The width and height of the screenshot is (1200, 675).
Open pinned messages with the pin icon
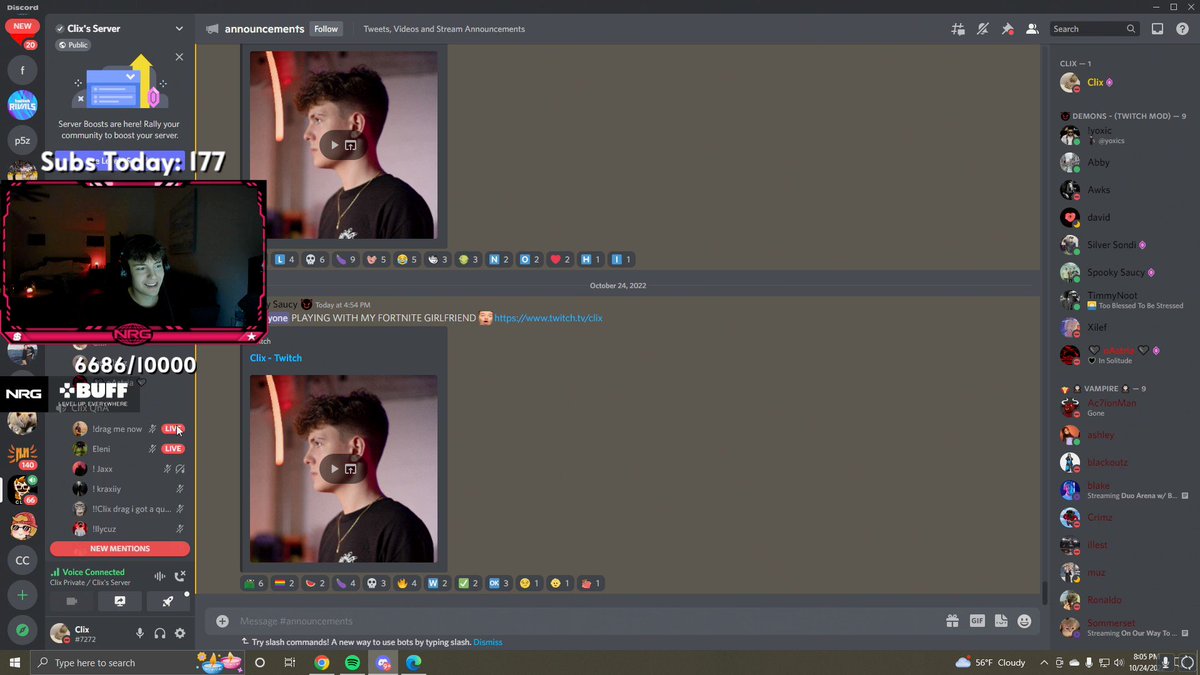tap(1007, 29)
